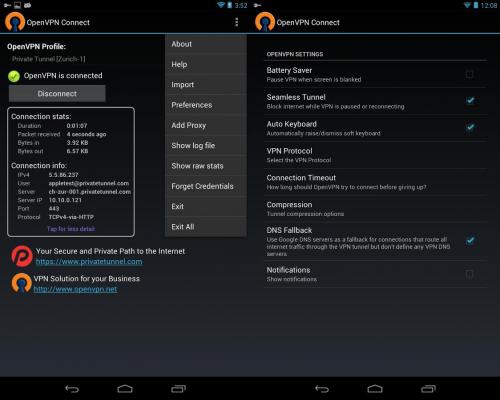Tap the Back navigation button on right screen

click(322, 389)
